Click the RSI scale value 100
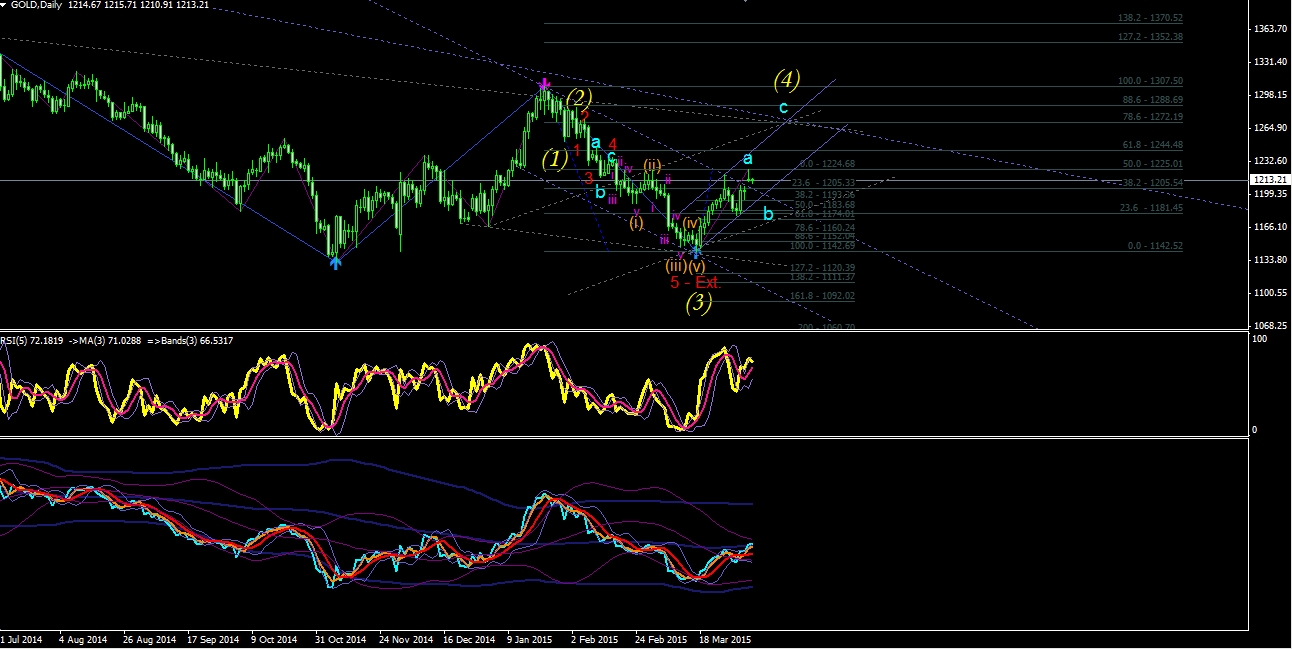 (x=1259, y=341)
